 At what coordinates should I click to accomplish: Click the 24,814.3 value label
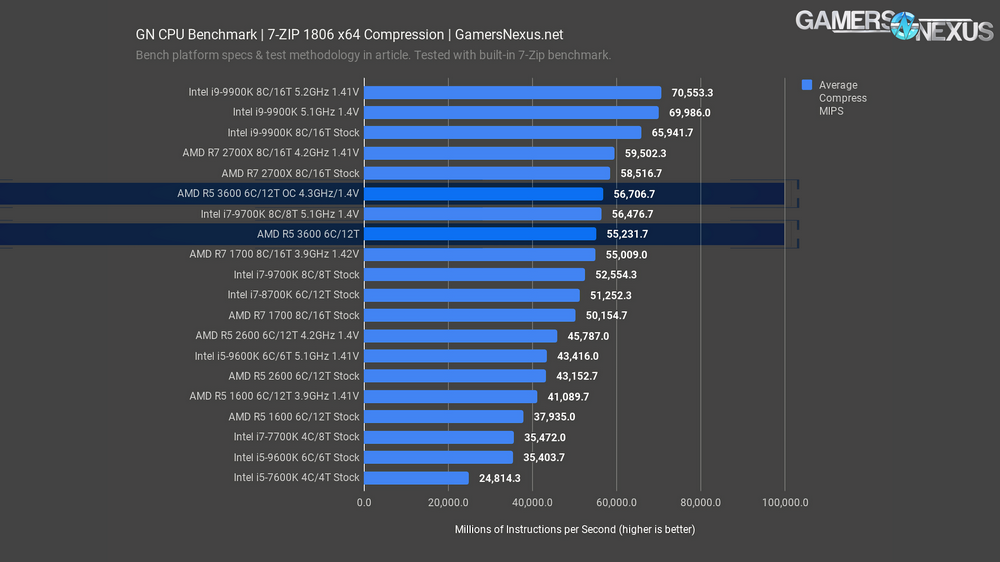[500, 478]
